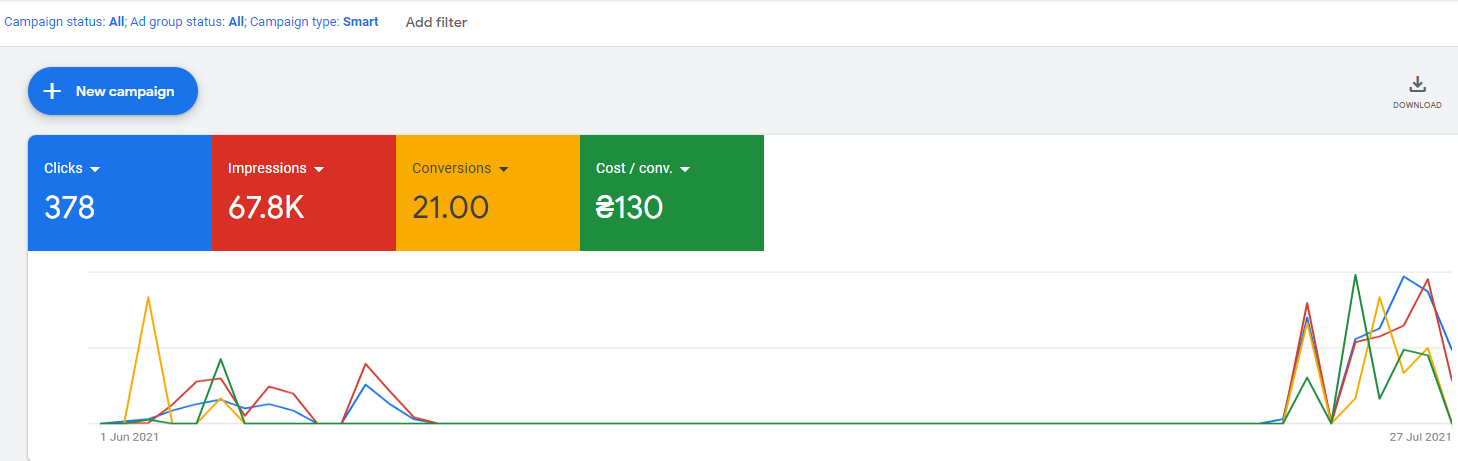Click the DOWNLOAD label
The image size is (1458, 461).
pyautogui.click(x=1417, y=105)
